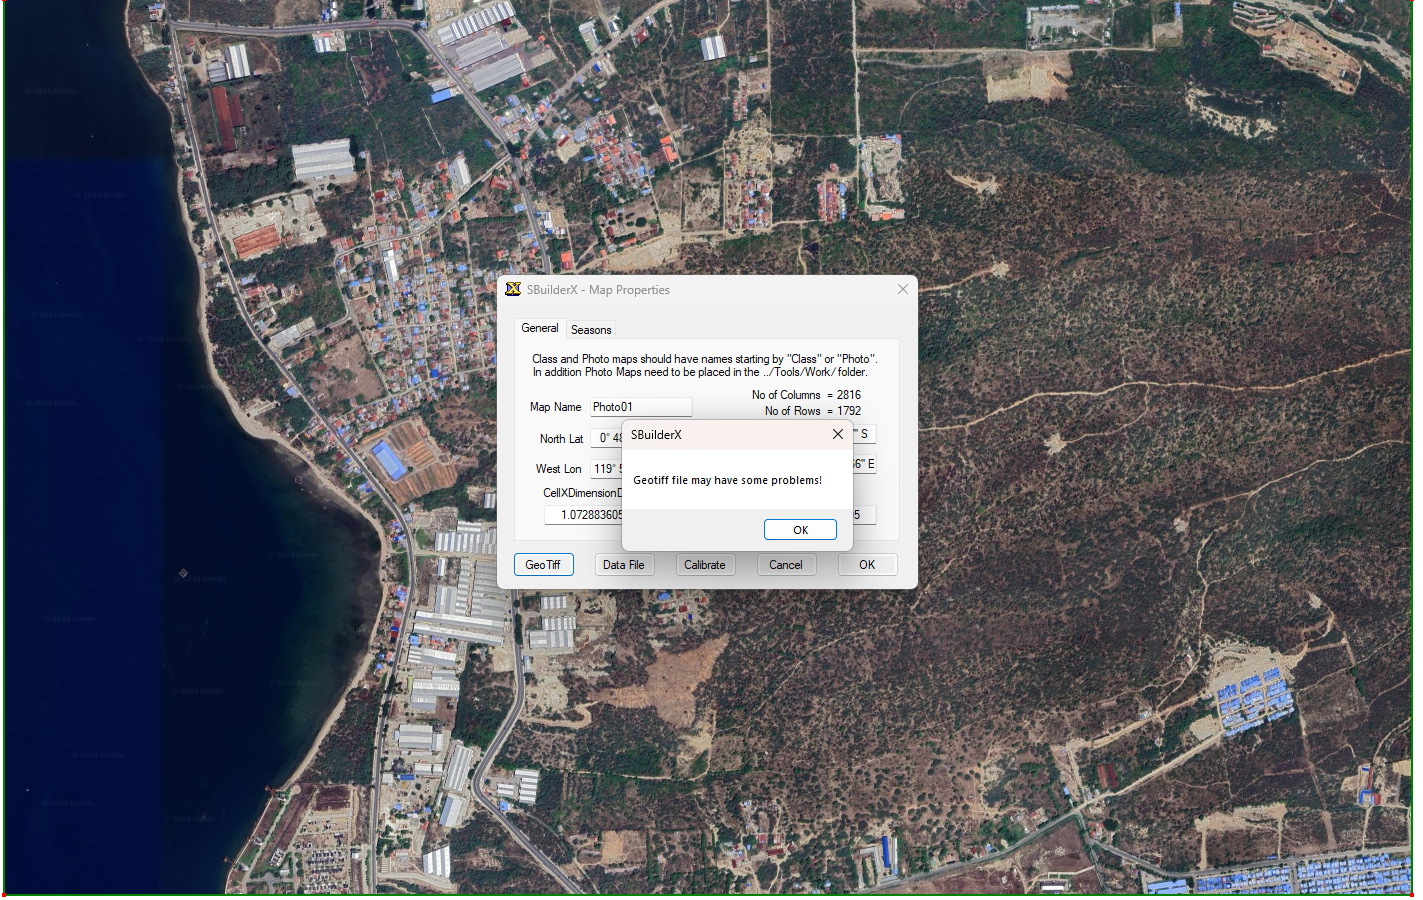Select the CellXDimension value field
The width and height of the screenshot is (1423, 900).
pos(585,515)
